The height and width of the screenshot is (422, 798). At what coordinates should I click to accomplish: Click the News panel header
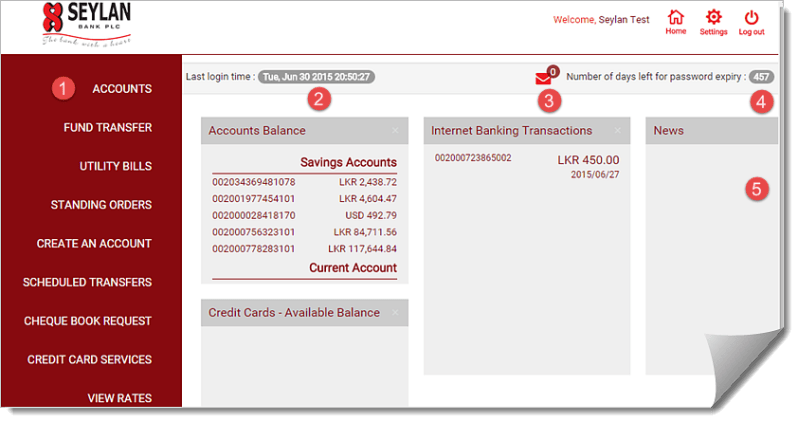[711, 131]
